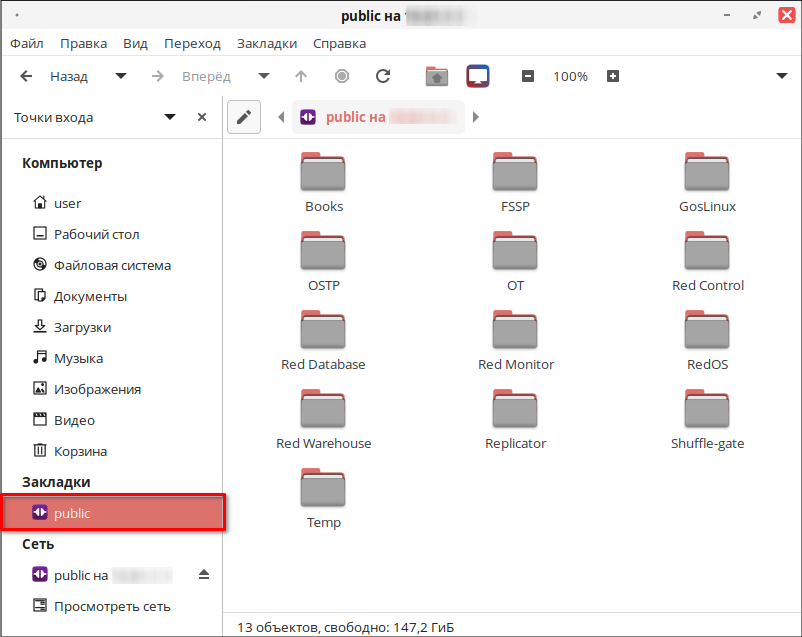Select the OSTP folder
This screenshot has width=802, height=637.
(324, 261)
